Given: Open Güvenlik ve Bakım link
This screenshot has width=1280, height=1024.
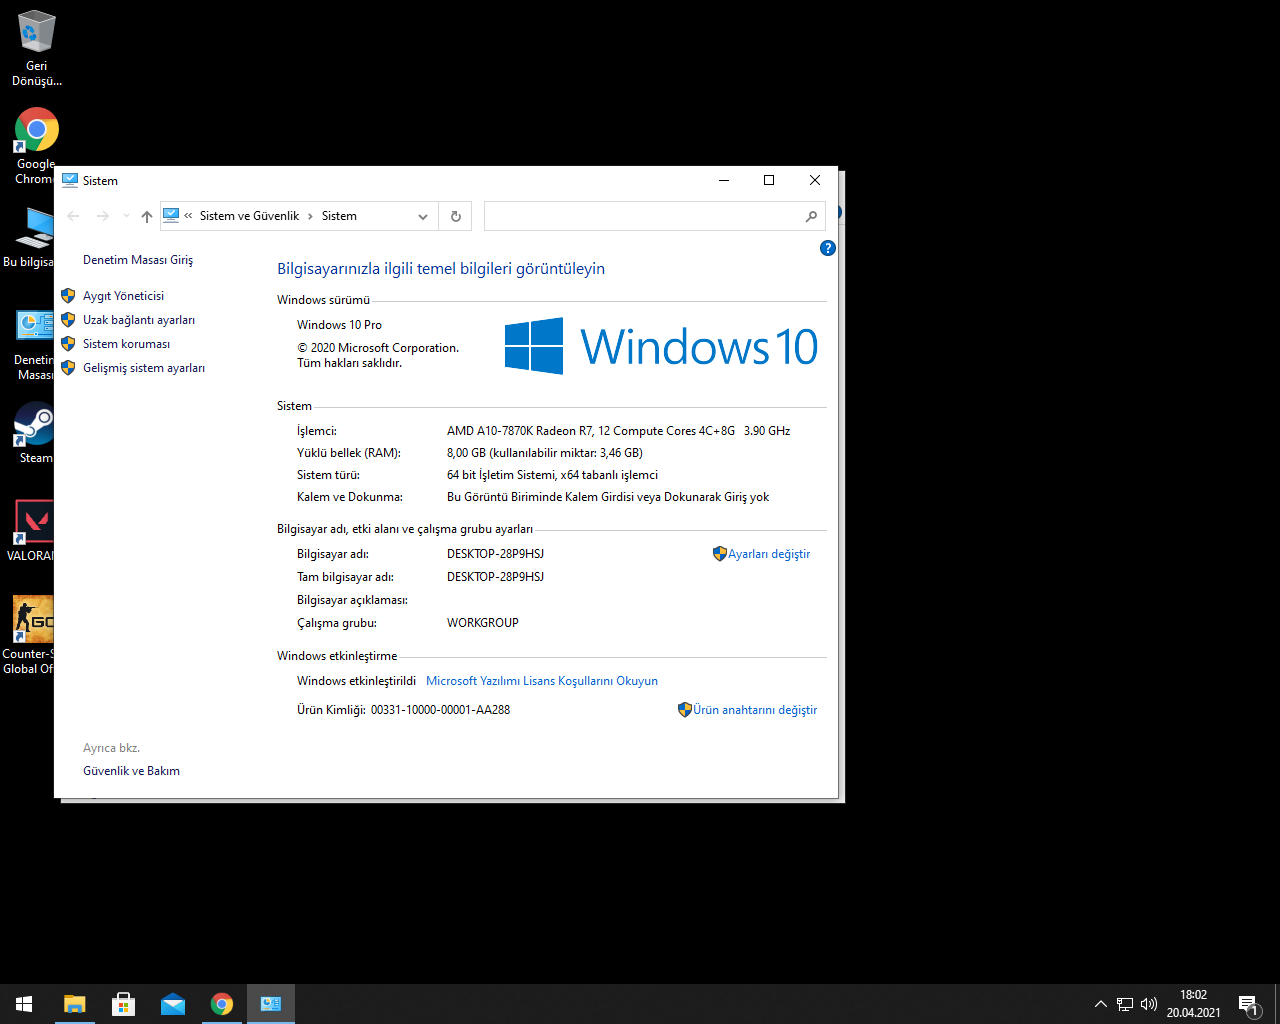Looking at the screenshot, I should (x=131, y=771).
